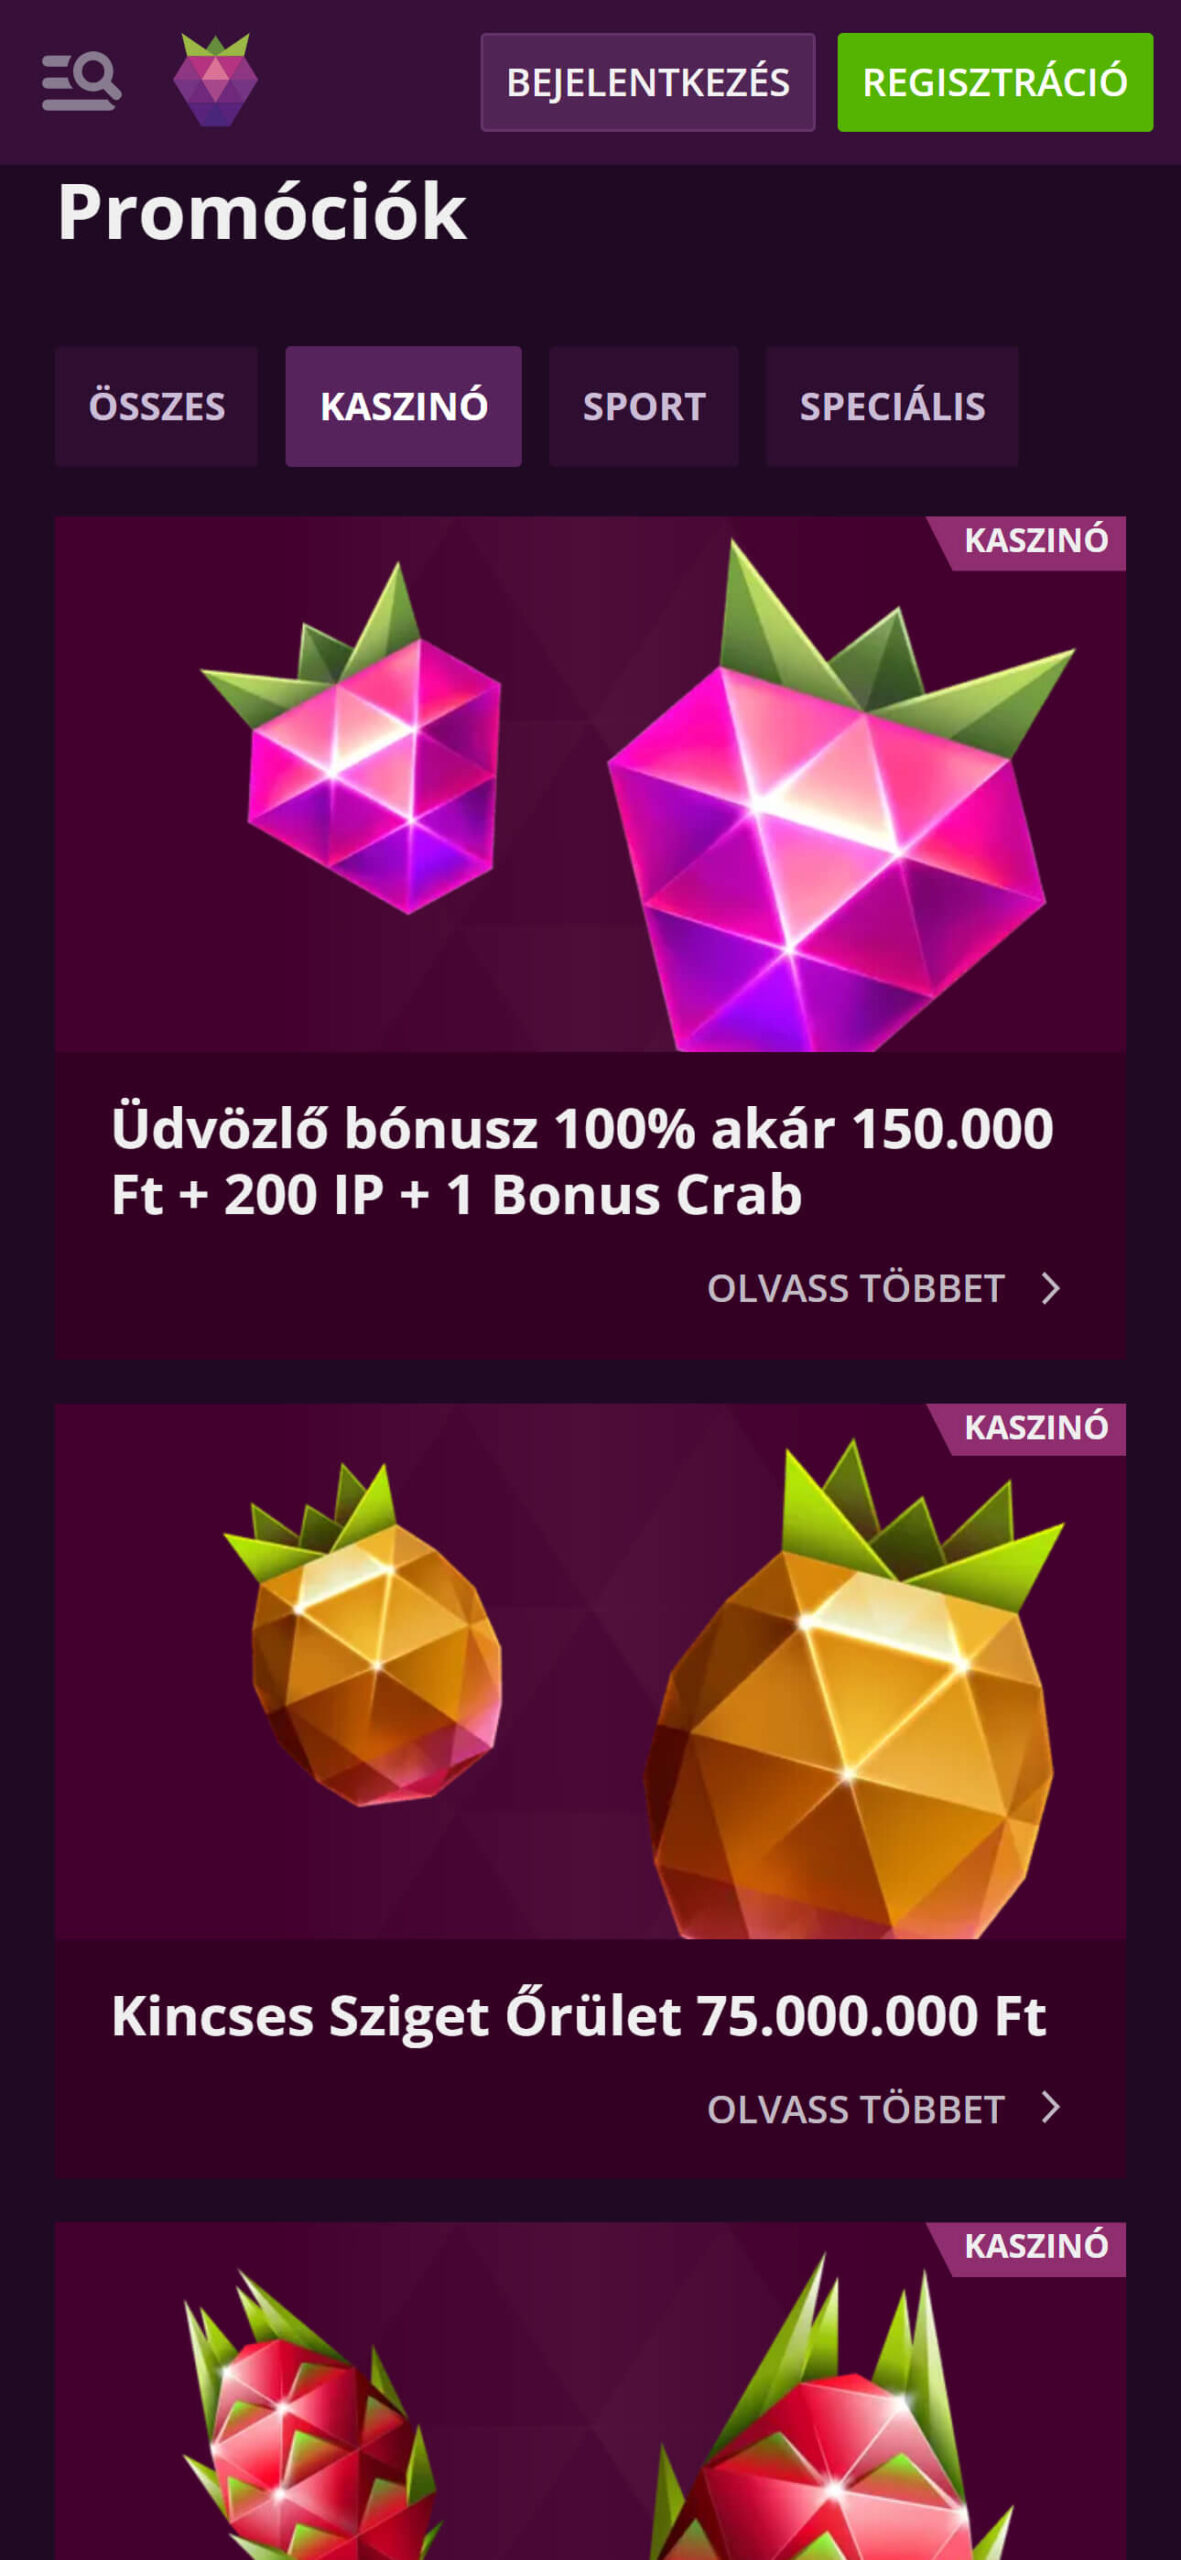Click OLVASS TÖBBET under welcome bonus
Image resolution: width=1181 pixels, height=2560 pixels.
[856, 1288]
